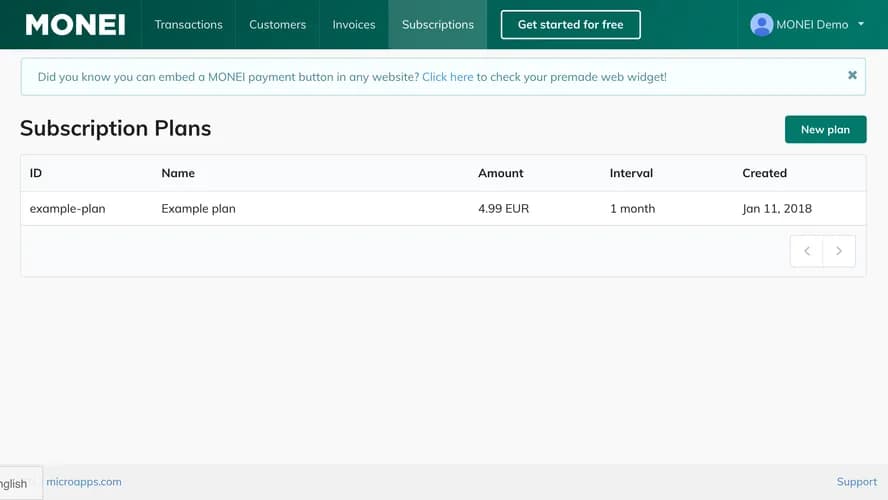Click Get started for free button
Screen dimensions: 888x500
[x=570, y=24]
